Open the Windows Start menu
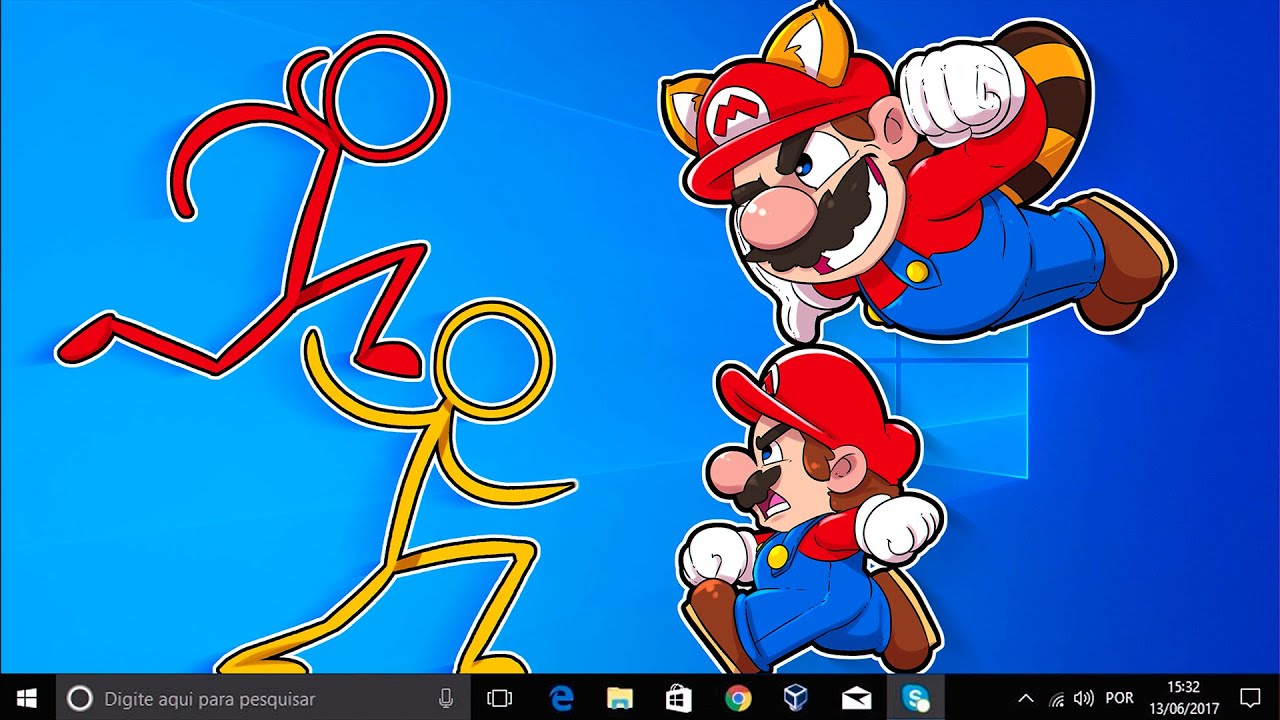This screenshot has height=720, width=1280. click(x=26, y=698)
